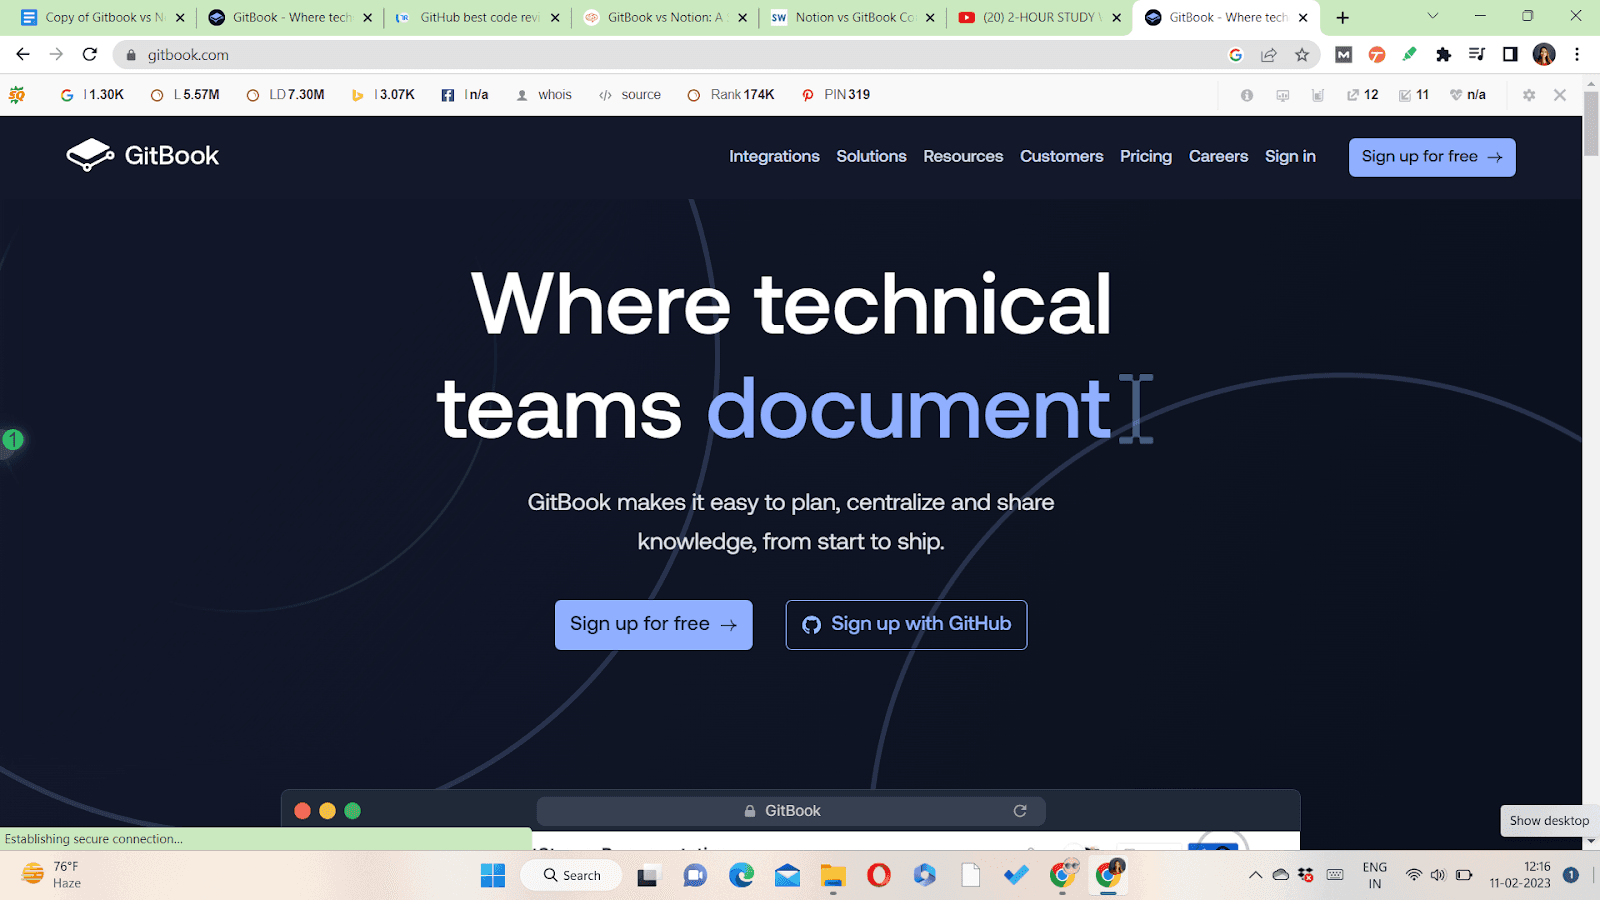Open File Explorer from the taskbar
This screenshot has width=1600, height=900.
(833, 876)
